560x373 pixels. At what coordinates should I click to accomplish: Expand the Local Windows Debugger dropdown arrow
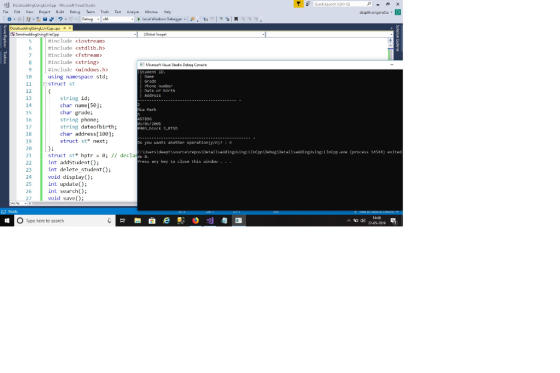coord(185,19)
